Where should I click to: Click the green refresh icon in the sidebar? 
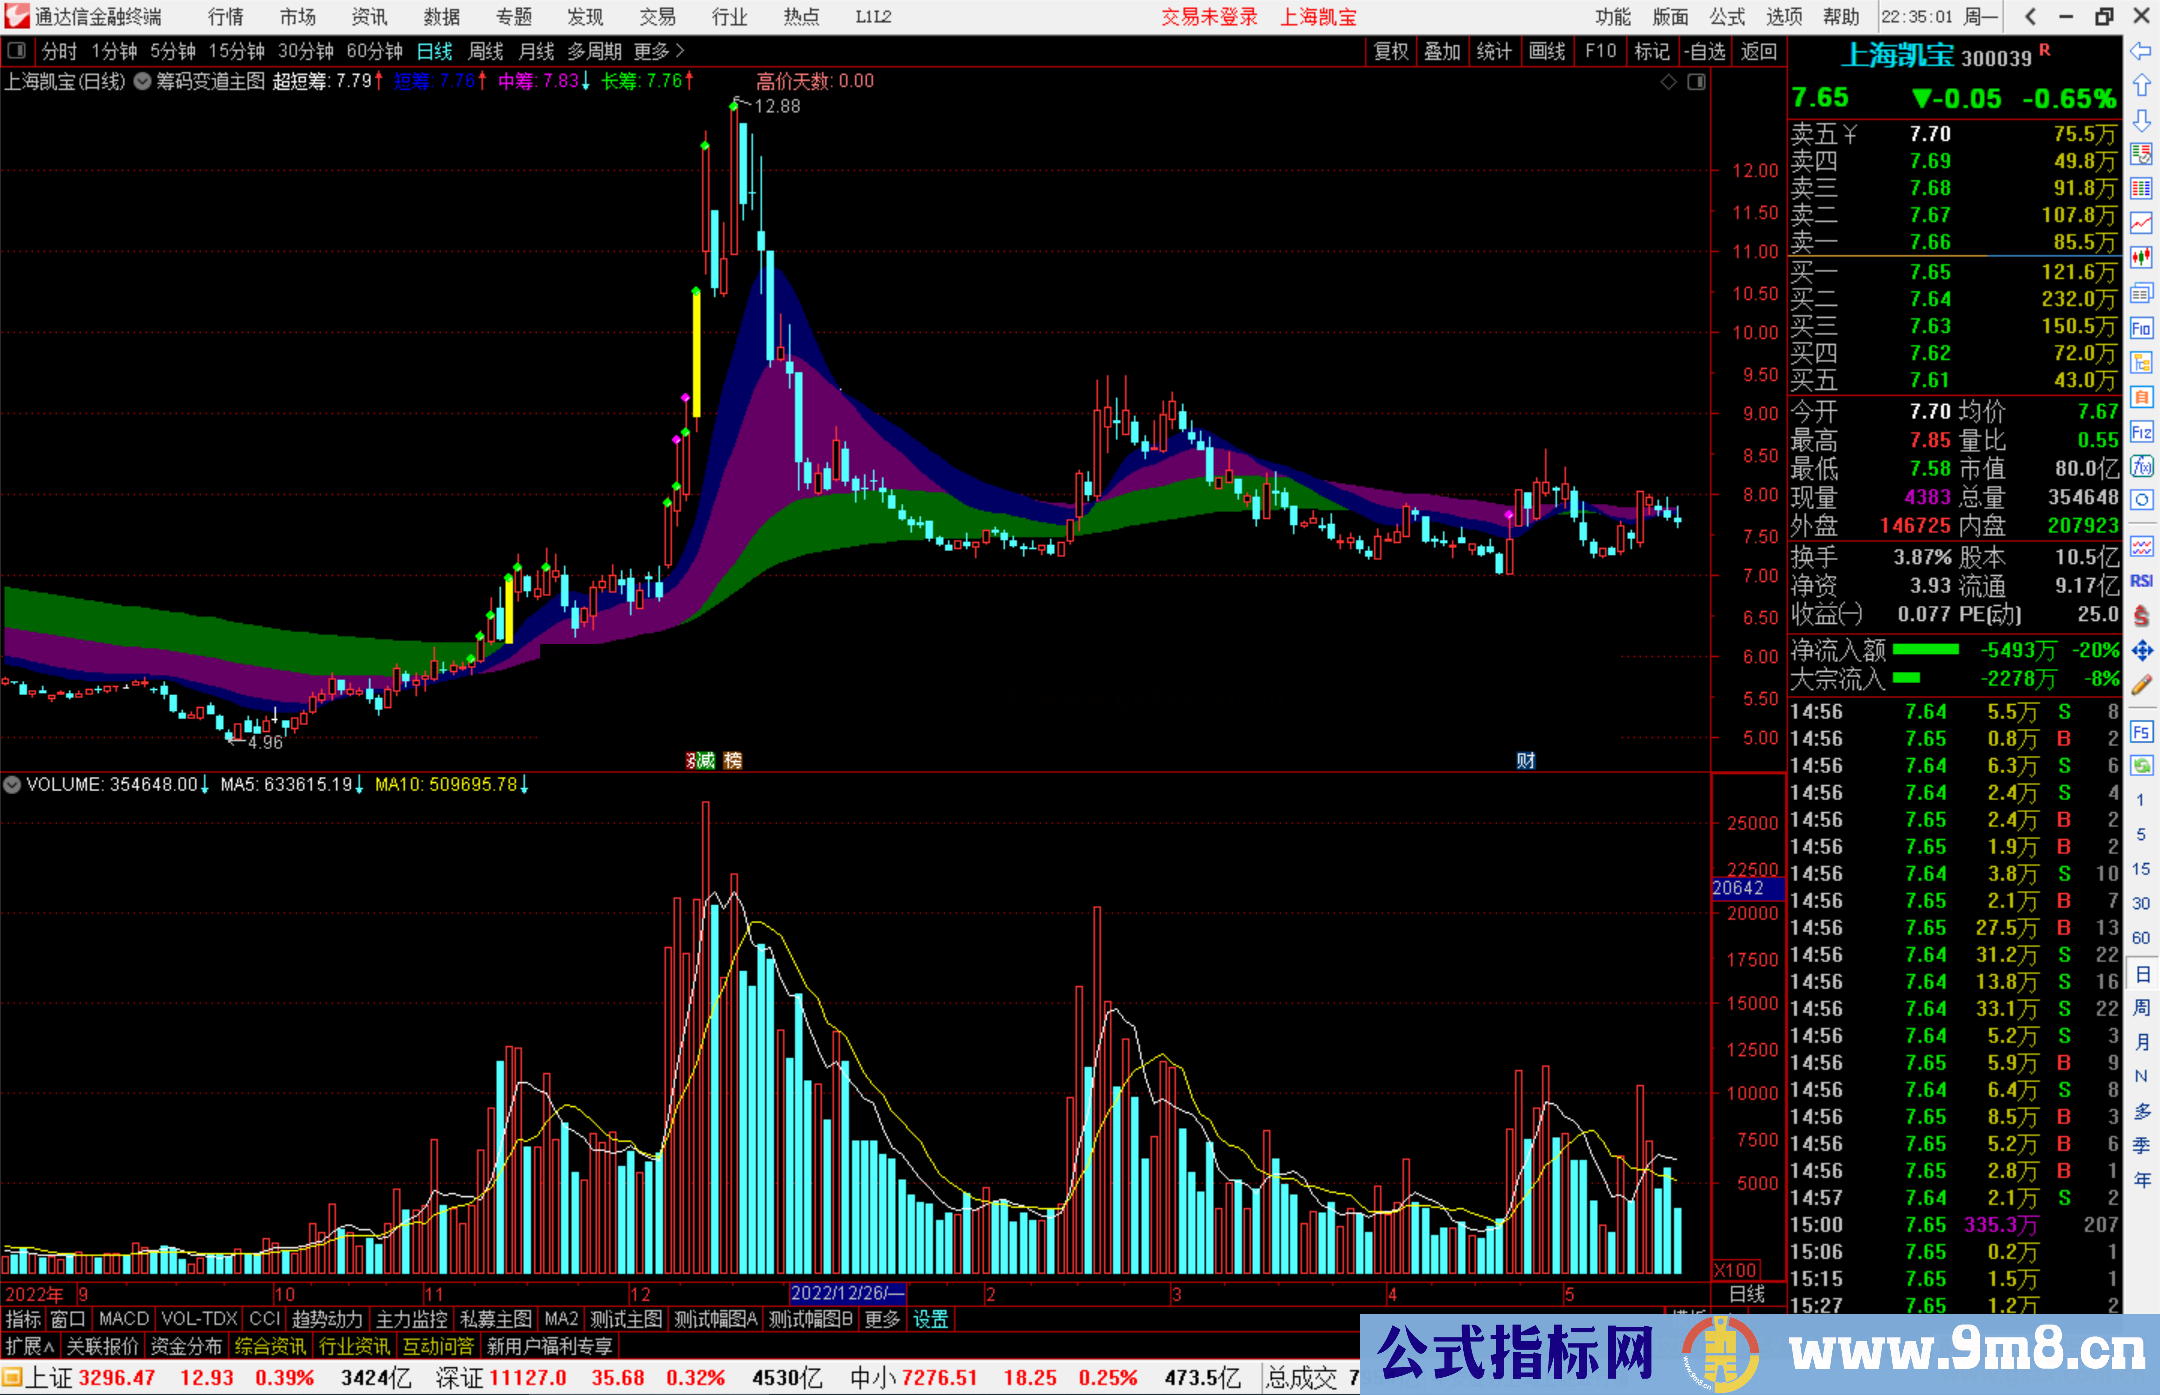(x=2141, y=766)
